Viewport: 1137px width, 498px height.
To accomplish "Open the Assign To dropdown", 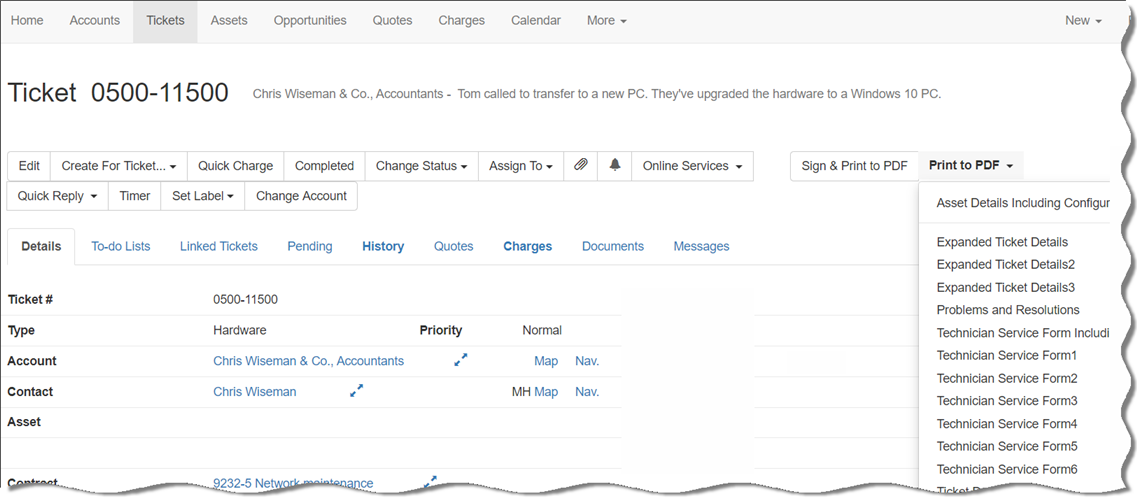I will (x=520, y=166).
